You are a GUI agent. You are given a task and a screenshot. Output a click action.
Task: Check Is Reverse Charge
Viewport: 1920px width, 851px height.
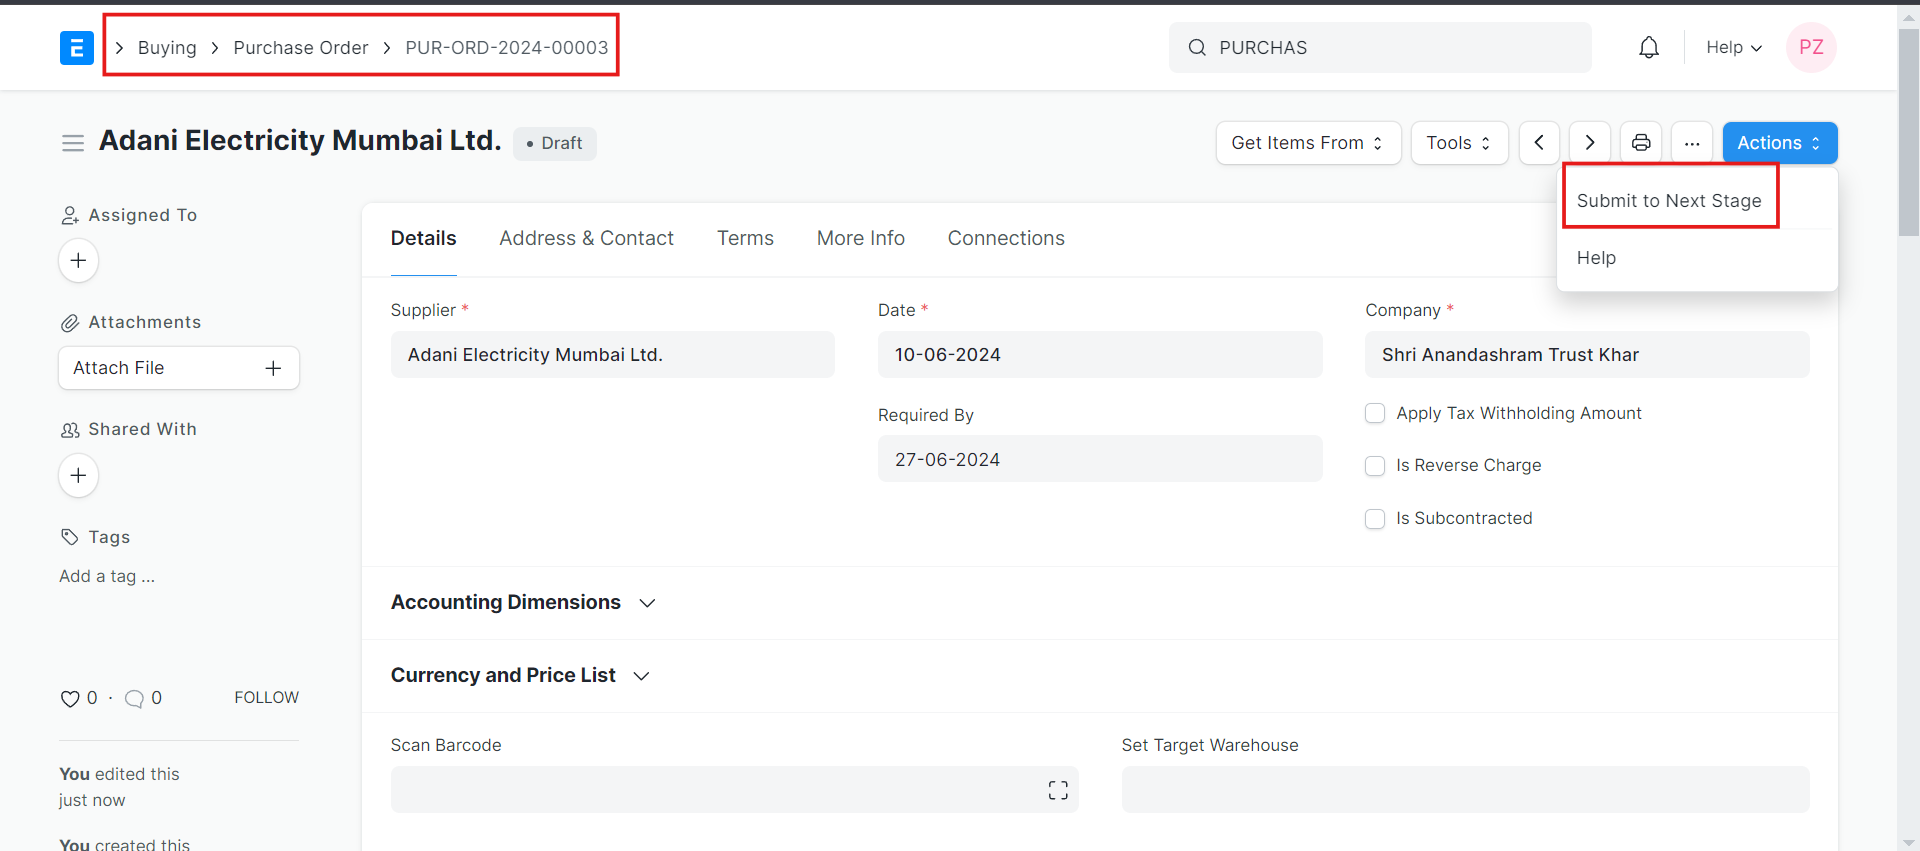[x=1375, y=466]
